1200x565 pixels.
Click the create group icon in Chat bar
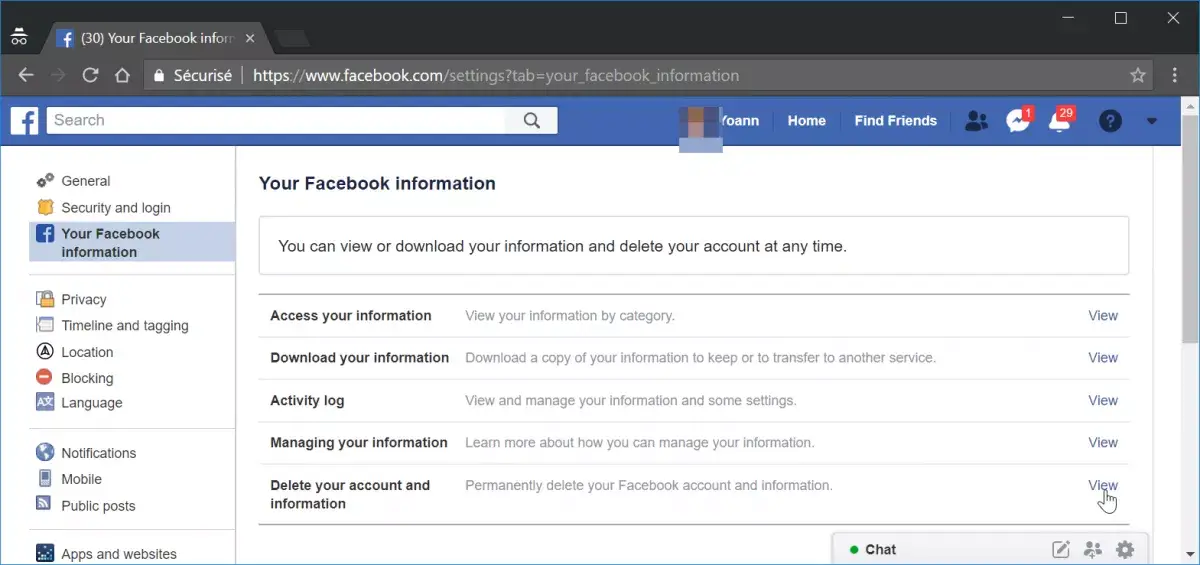point(1093,549)
